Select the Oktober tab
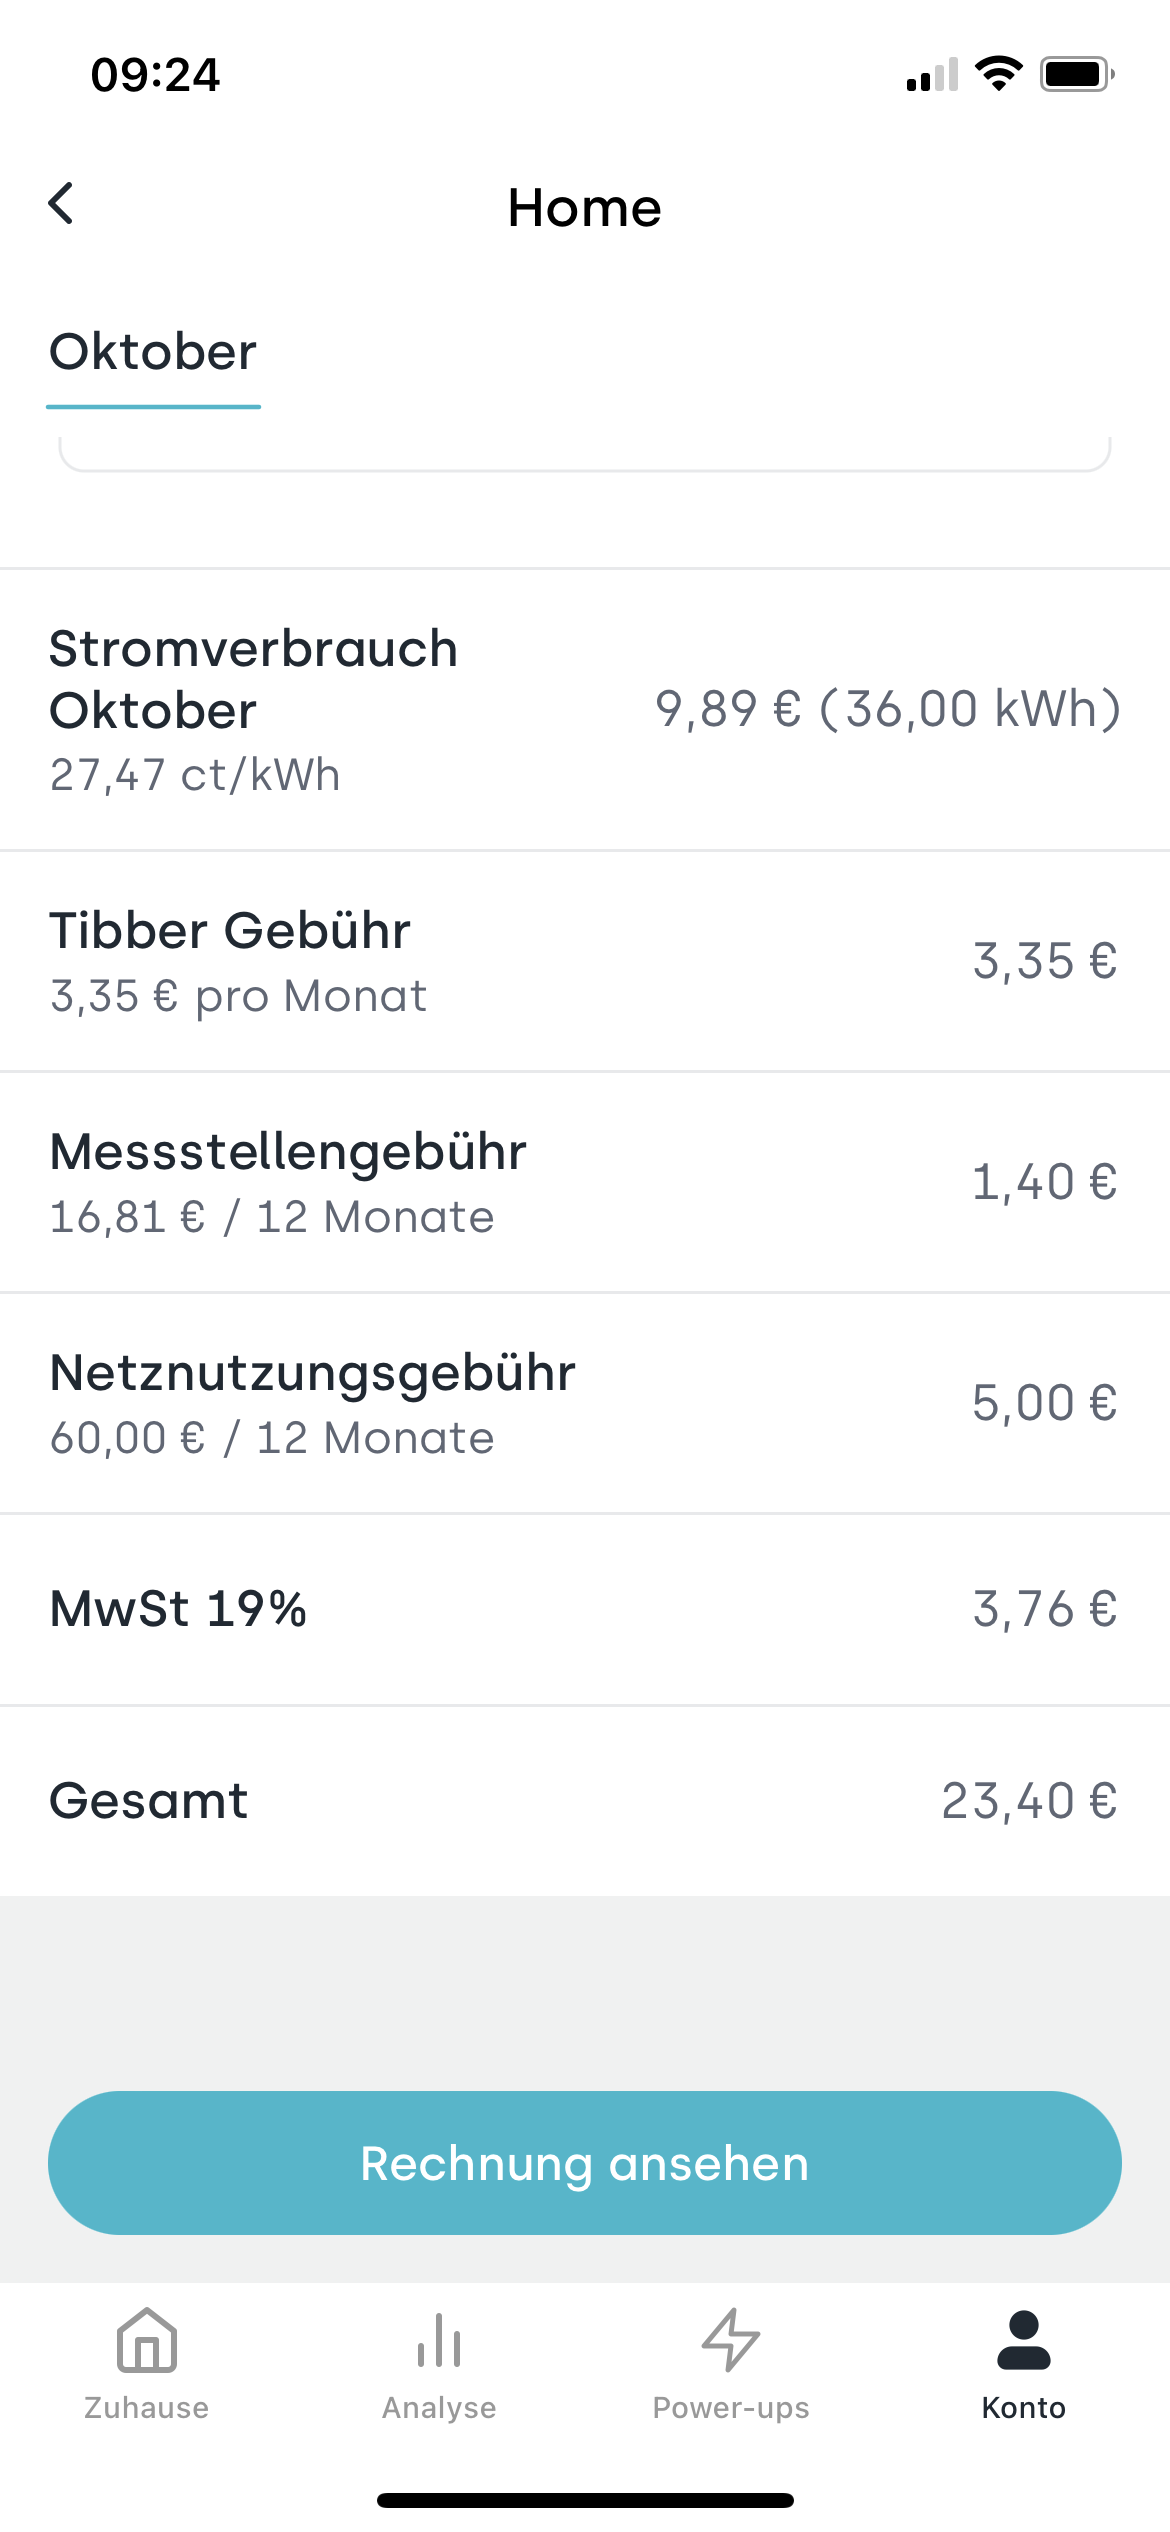Screen dimensions: 1170x2532 [x=153, y=353]
